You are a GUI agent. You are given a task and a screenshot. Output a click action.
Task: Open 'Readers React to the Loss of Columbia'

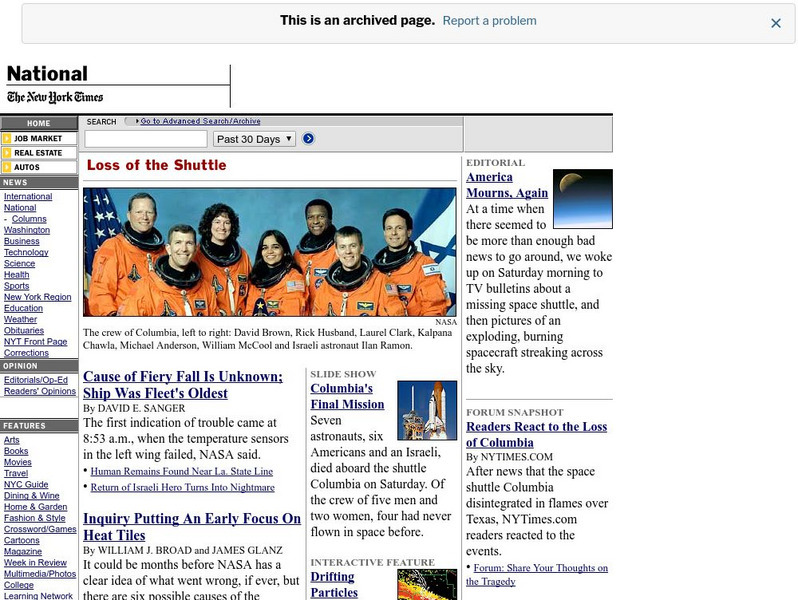(536, 435)
